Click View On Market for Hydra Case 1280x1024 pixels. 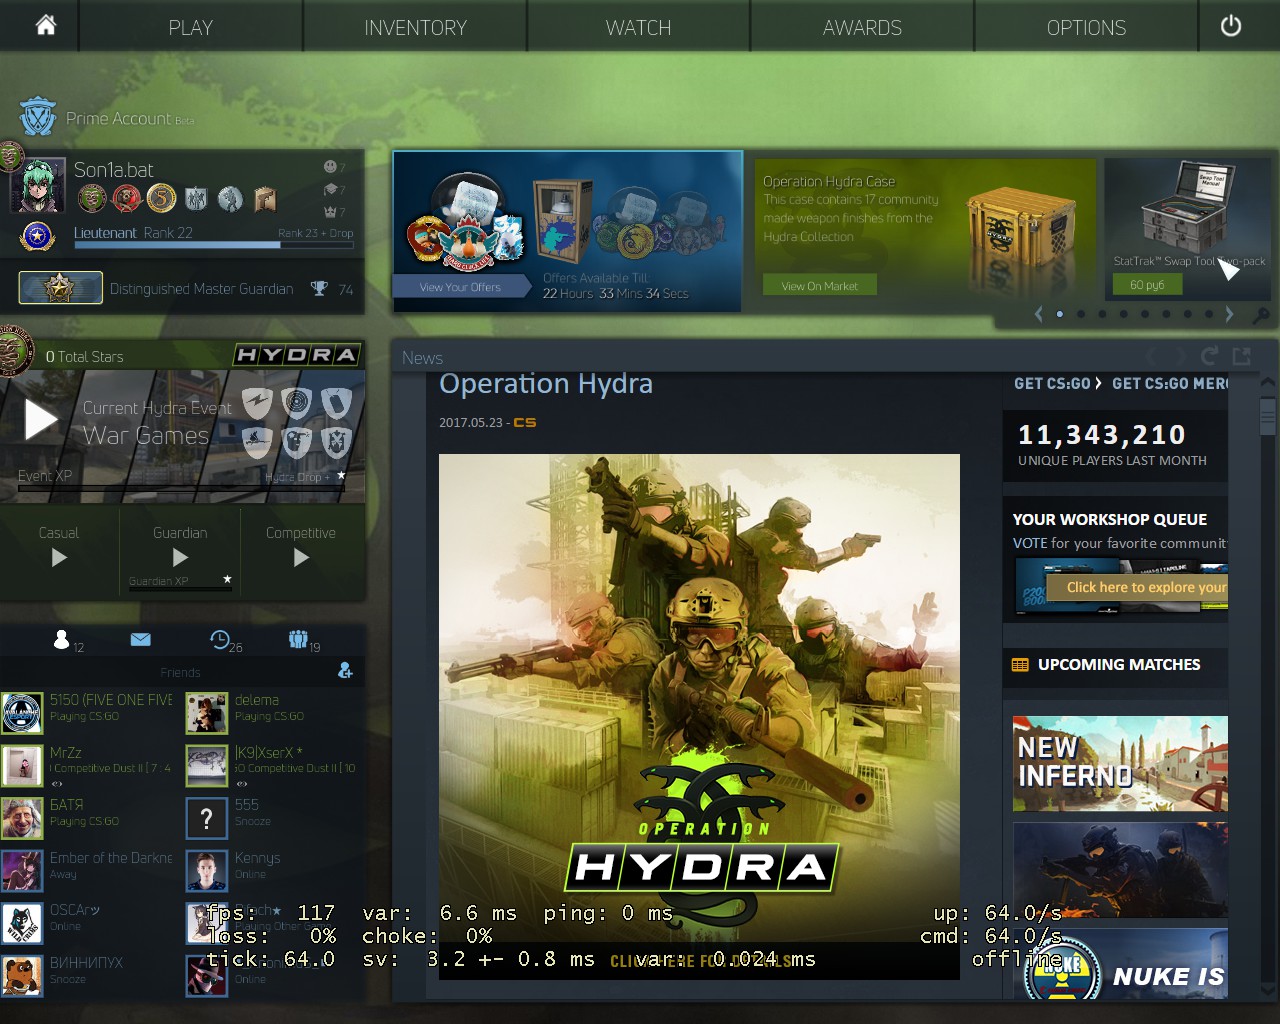coord(819,286)
